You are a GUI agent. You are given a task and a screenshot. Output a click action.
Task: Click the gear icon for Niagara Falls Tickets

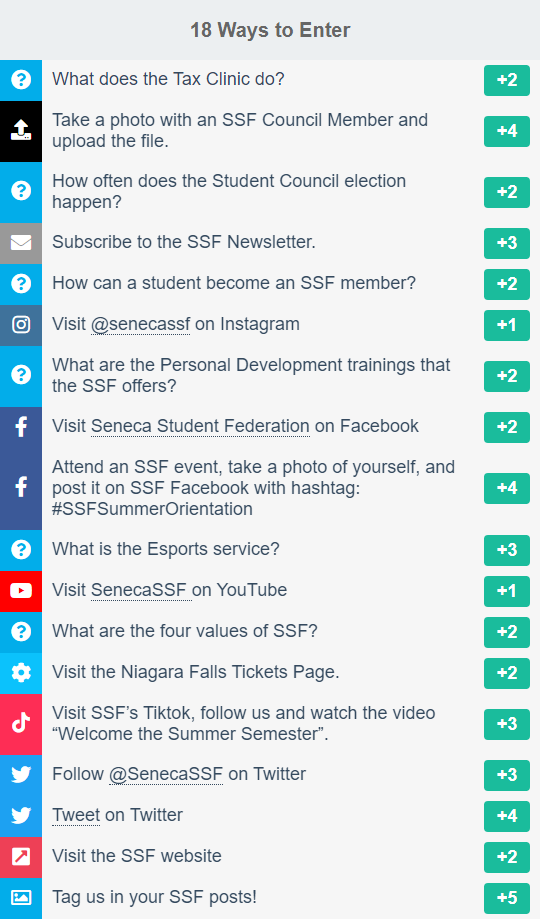(x=21, y=672)
